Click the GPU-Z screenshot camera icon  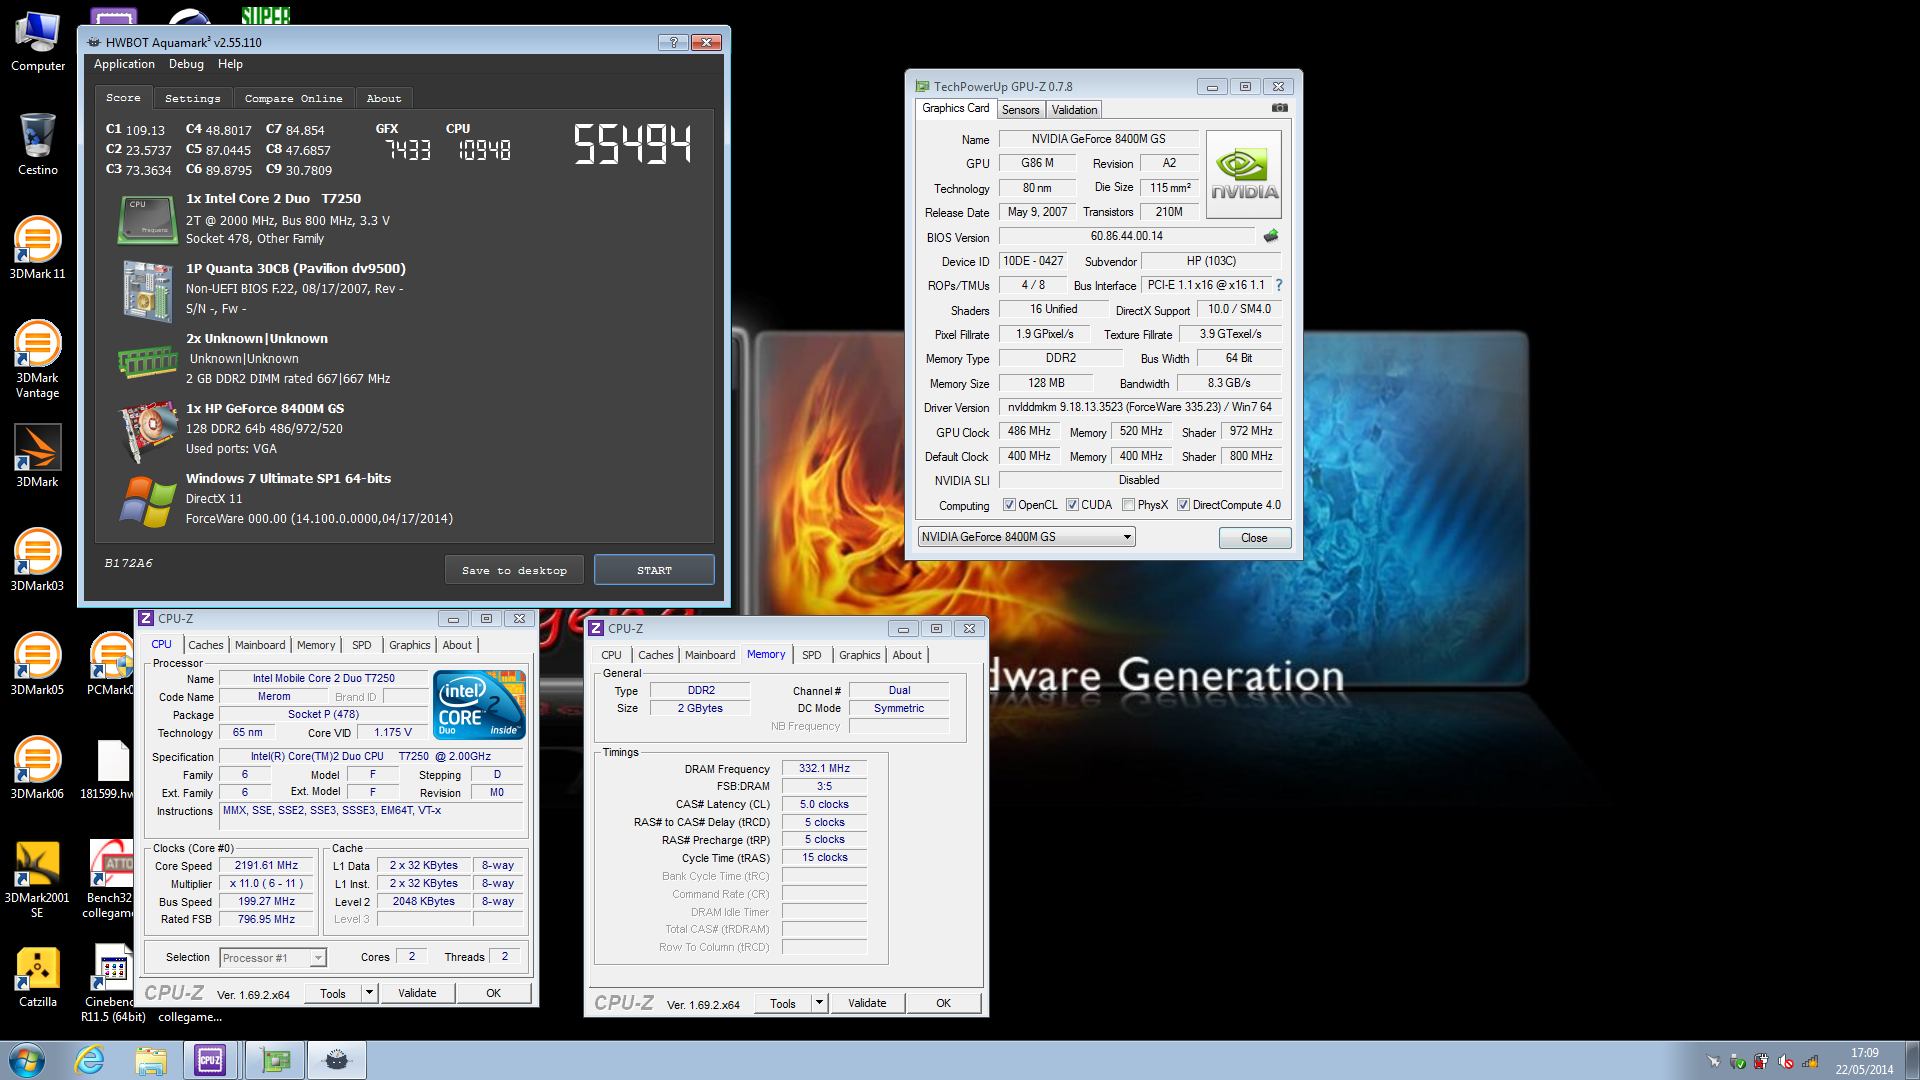1279,108
